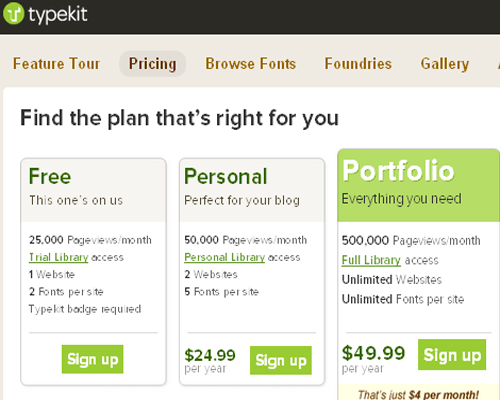Go to Browse Fonts
The height and width of the screenshot is (400, 500).
click(x=250, y=64)
